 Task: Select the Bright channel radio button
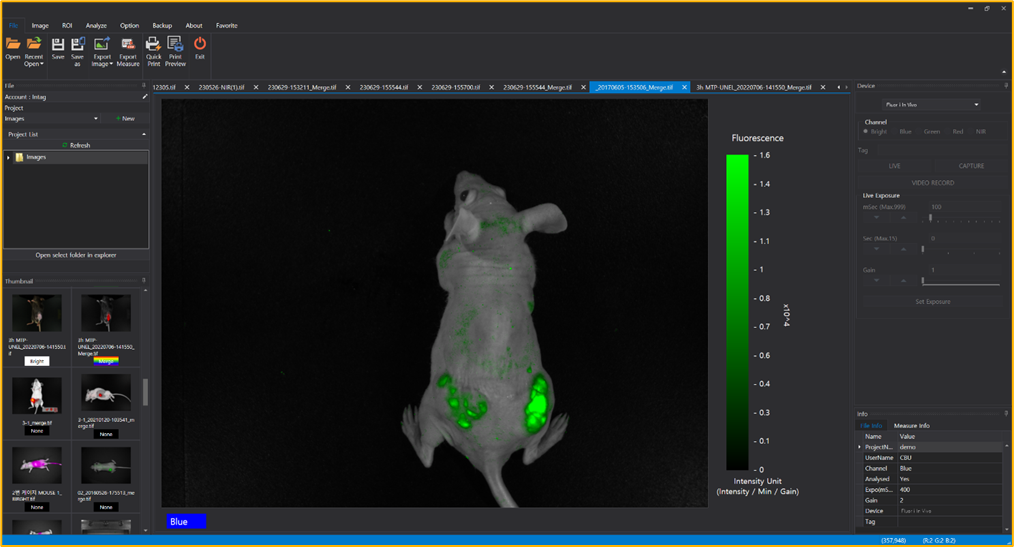pyautogui.click(x=866, y=131)
